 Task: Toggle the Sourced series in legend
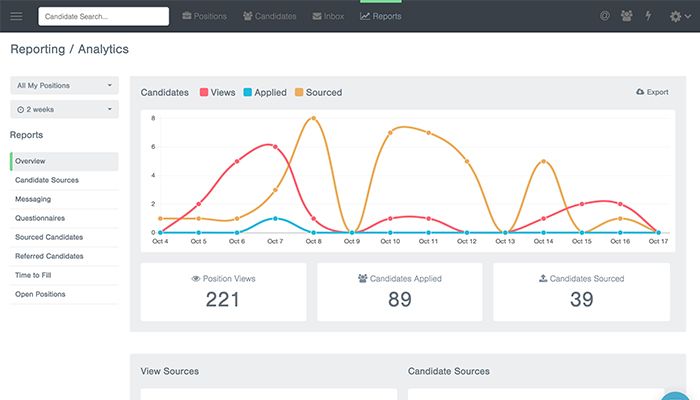click(319, 92)
